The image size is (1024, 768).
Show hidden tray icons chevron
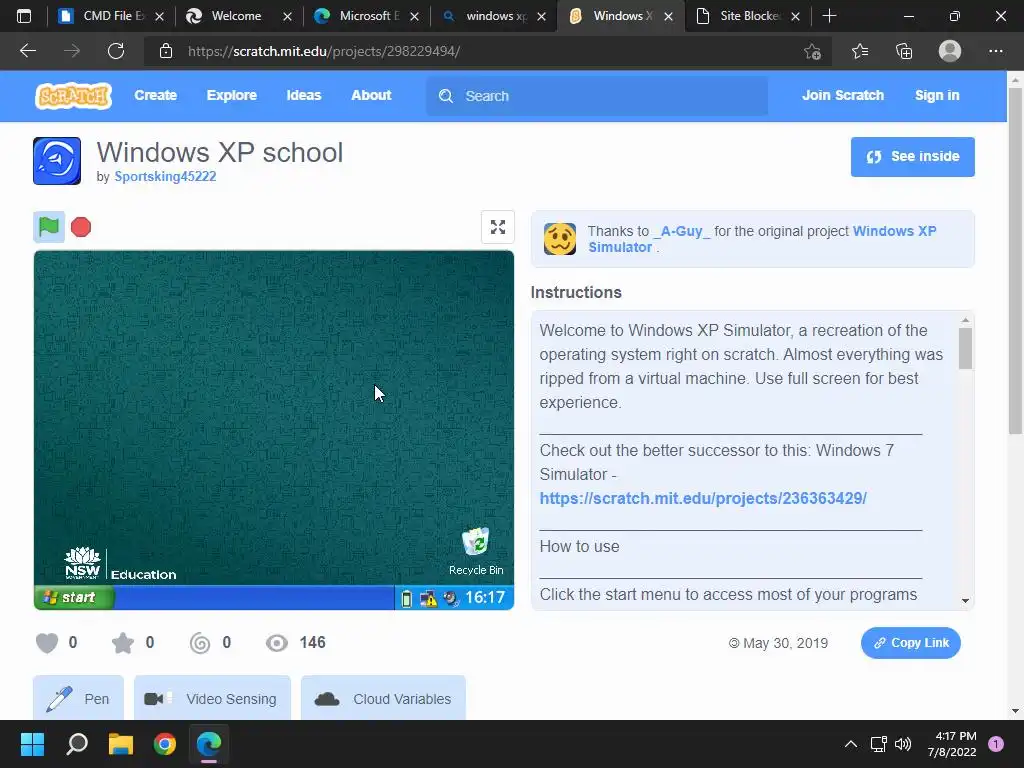tap(850, 744)
